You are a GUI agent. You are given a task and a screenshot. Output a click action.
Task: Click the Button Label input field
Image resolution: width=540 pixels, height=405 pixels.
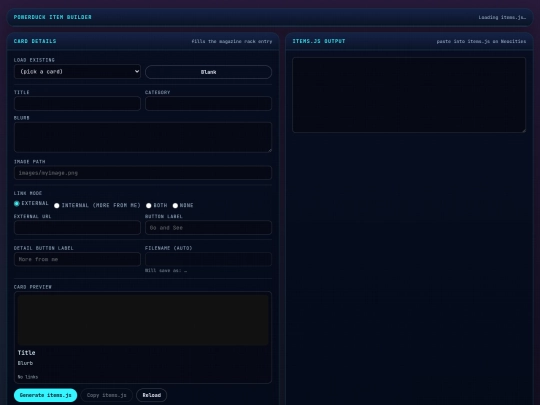208,228
